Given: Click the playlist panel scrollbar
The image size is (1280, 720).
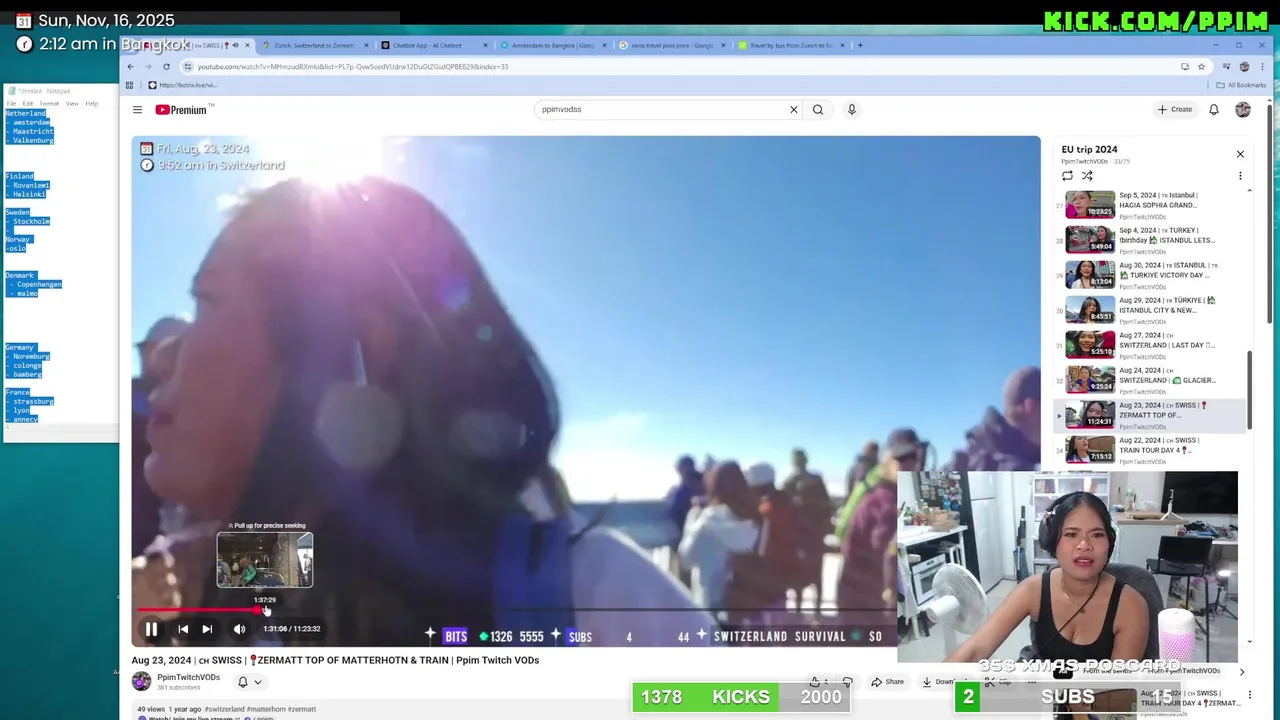Looking at the screenshot, I should tap(1249, 390).
